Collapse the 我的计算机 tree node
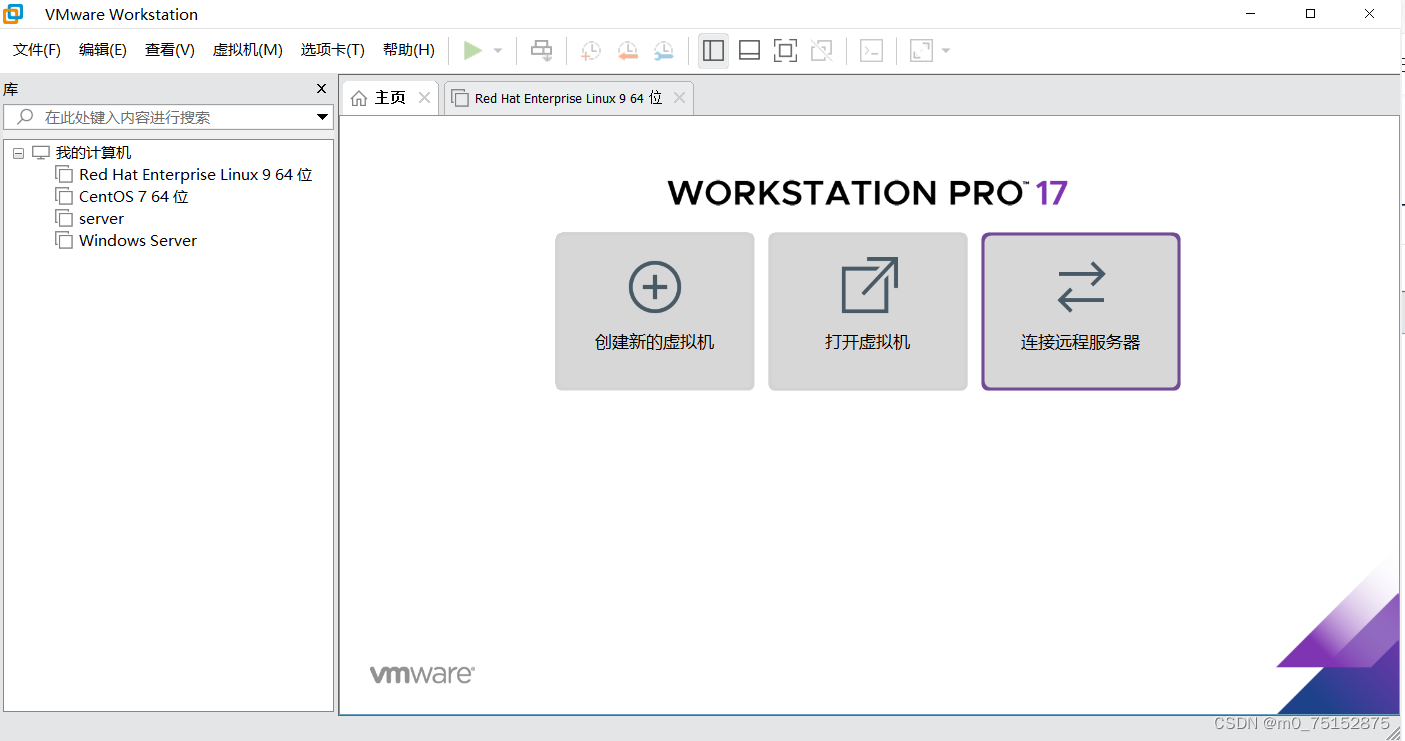1405x741 pixels. (18, 153)
